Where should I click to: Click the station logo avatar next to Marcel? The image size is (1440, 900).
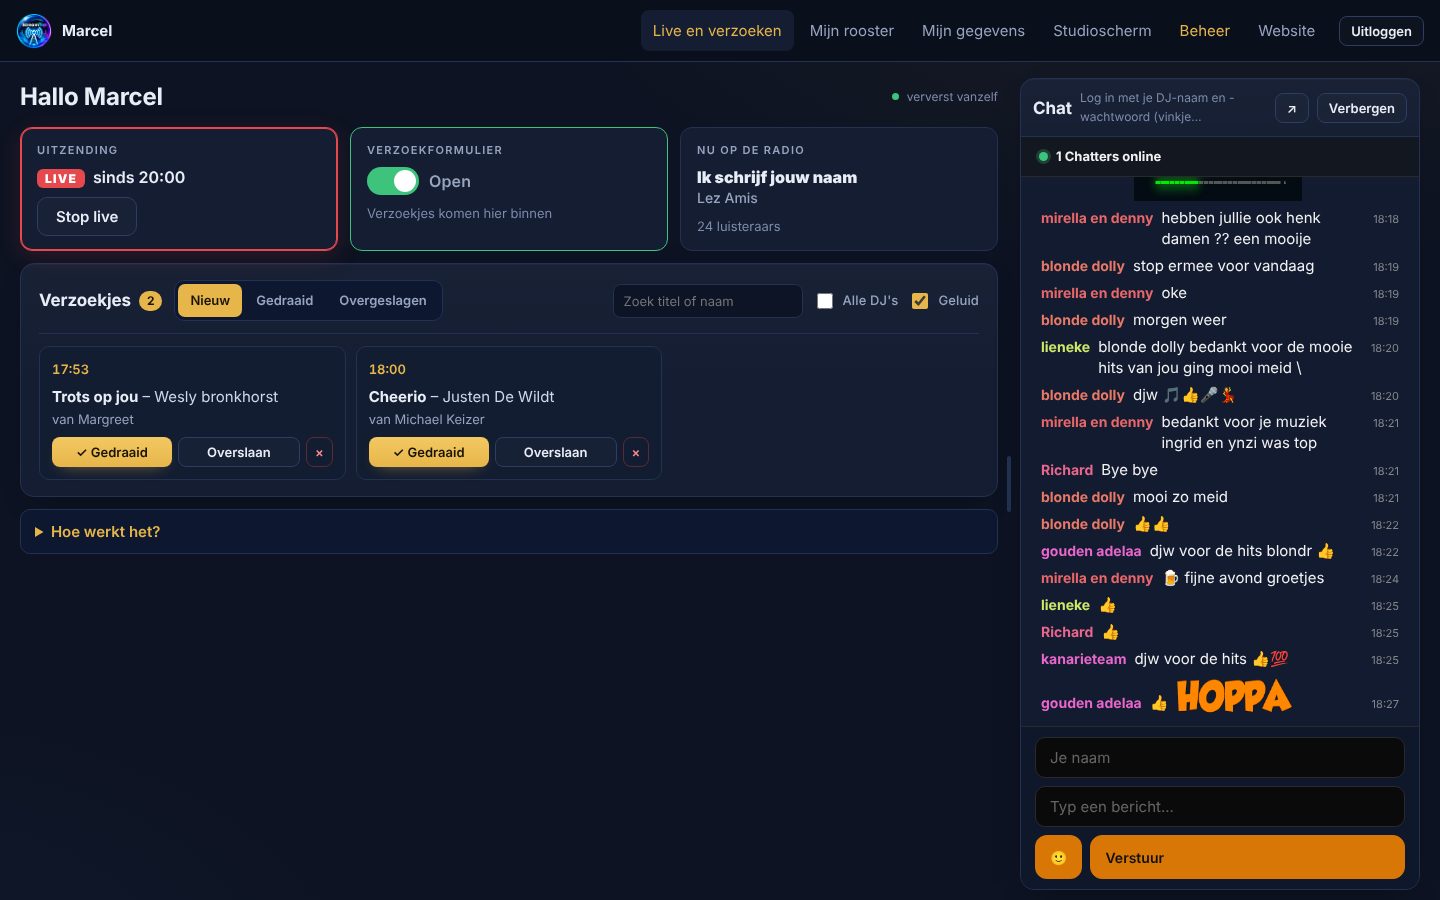coord(34,31)
